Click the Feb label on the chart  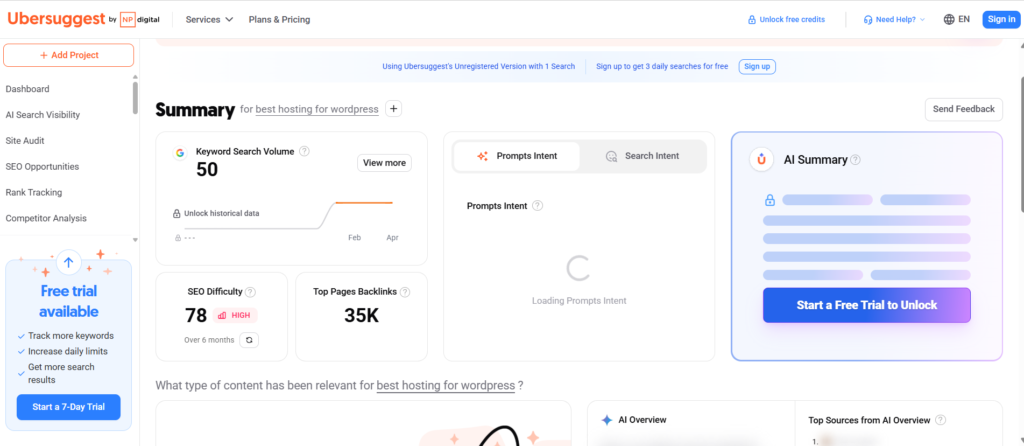[354, 238]
